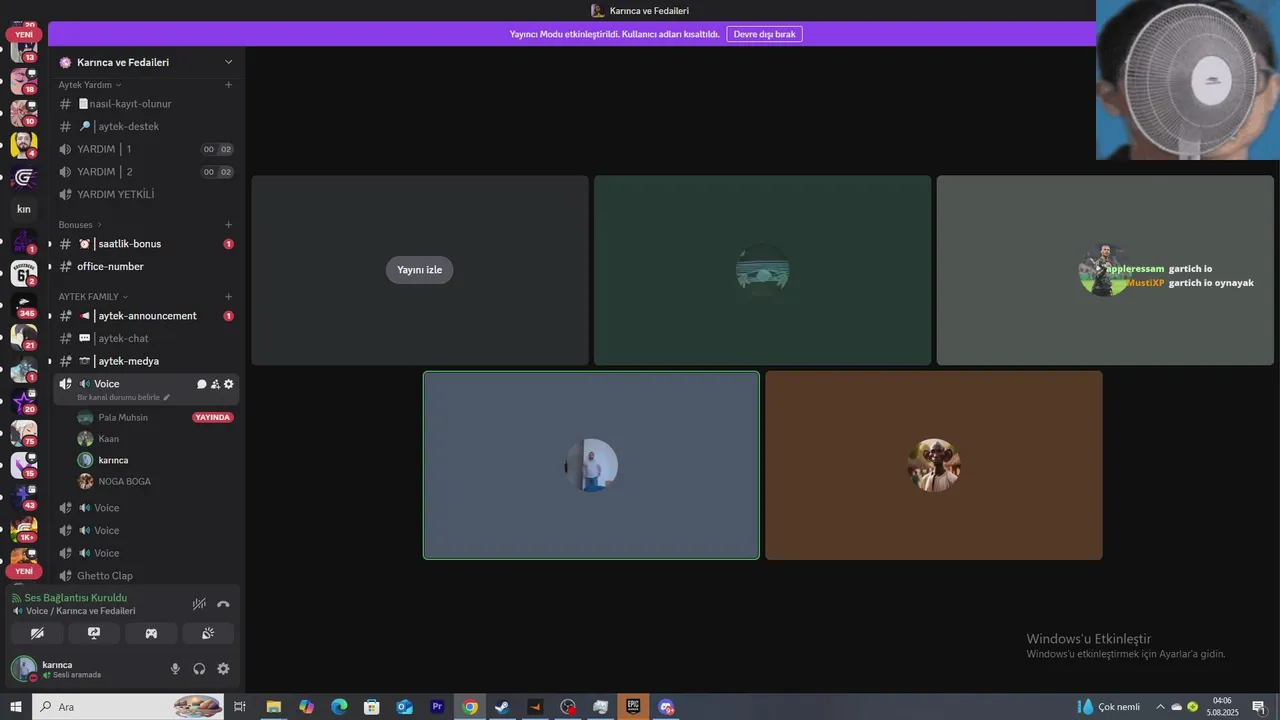Open the soundboard button
Viewport: 1280px width, 720px height.
pyautogui.click(x=208, y=633)
